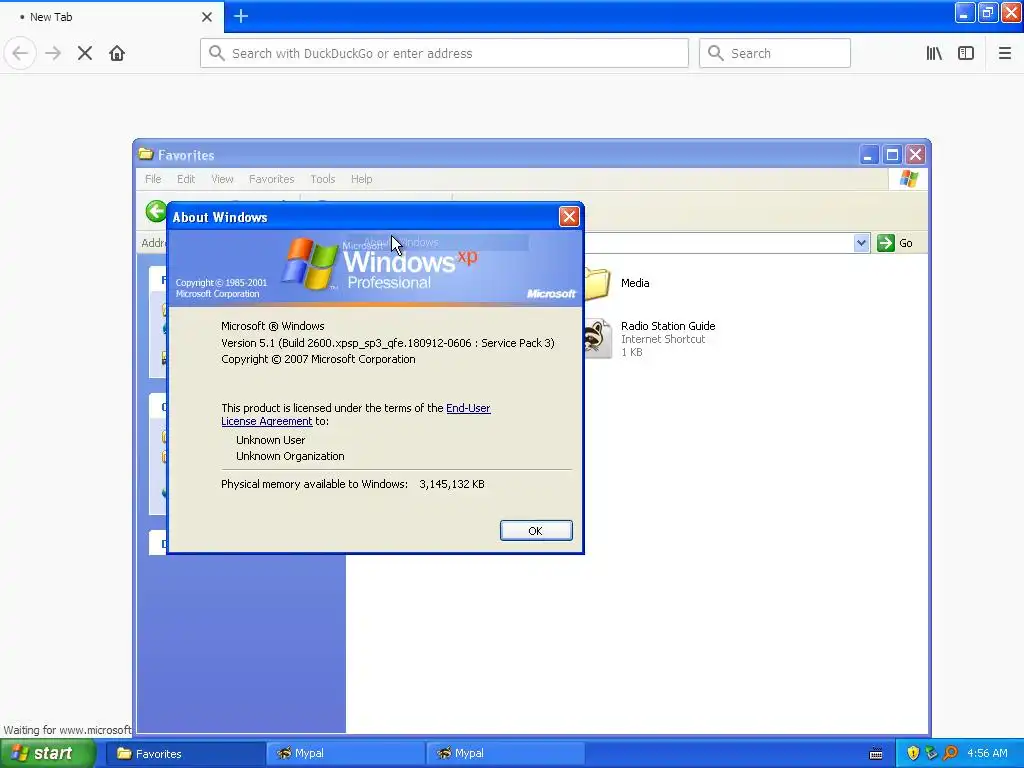Click the taskbar clock 4:56 AM
This screenshot has height=768, width=1024.
click(x=987, y=754)
